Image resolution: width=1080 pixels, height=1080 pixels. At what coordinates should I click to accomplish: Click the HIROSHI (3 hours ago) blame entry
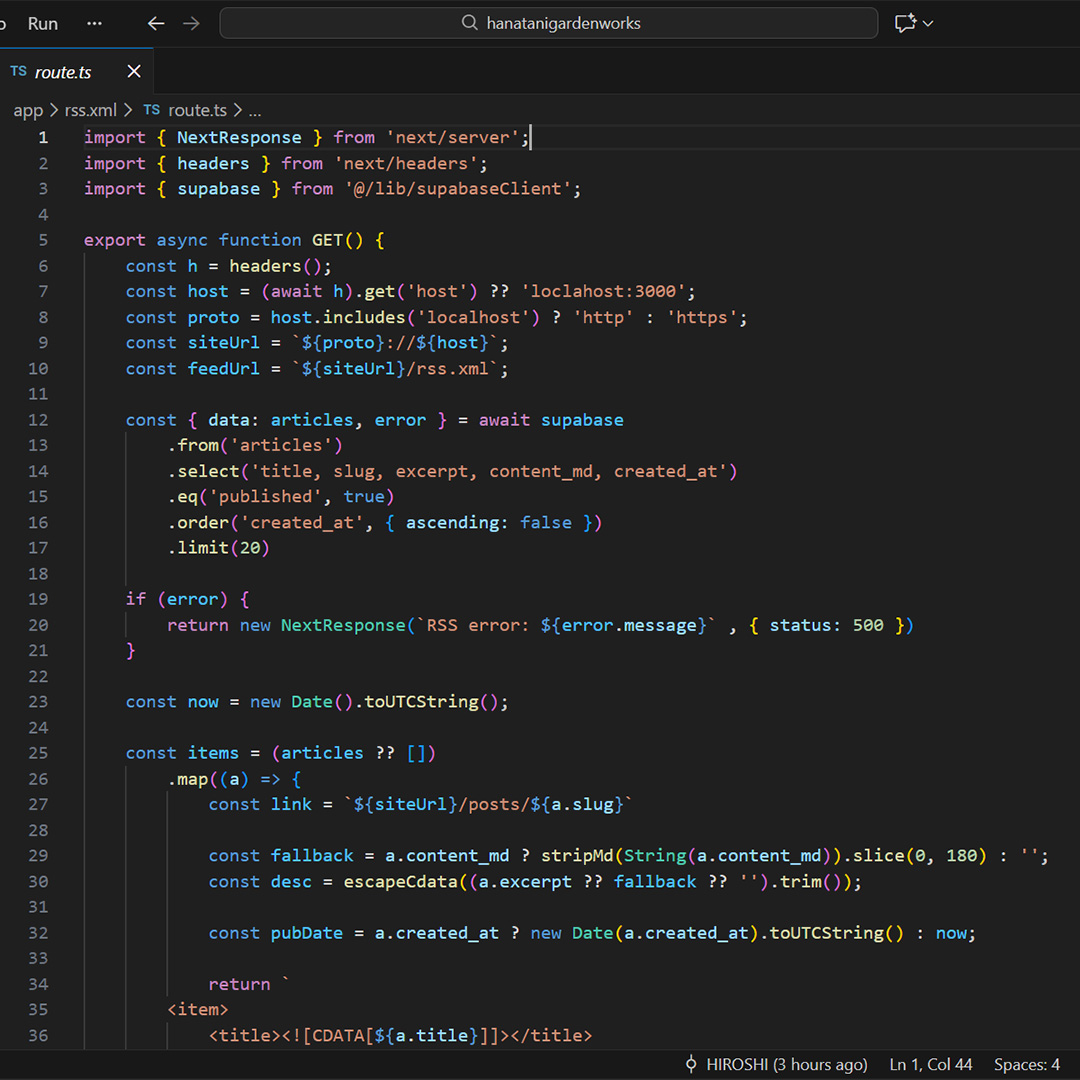[786, 1064]
